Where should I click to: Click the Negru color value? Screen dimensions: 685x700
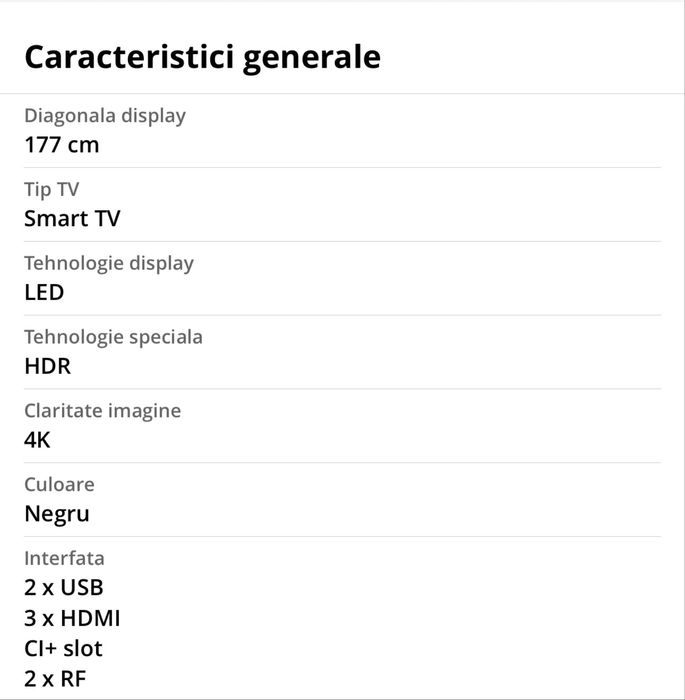click(57, 514)
